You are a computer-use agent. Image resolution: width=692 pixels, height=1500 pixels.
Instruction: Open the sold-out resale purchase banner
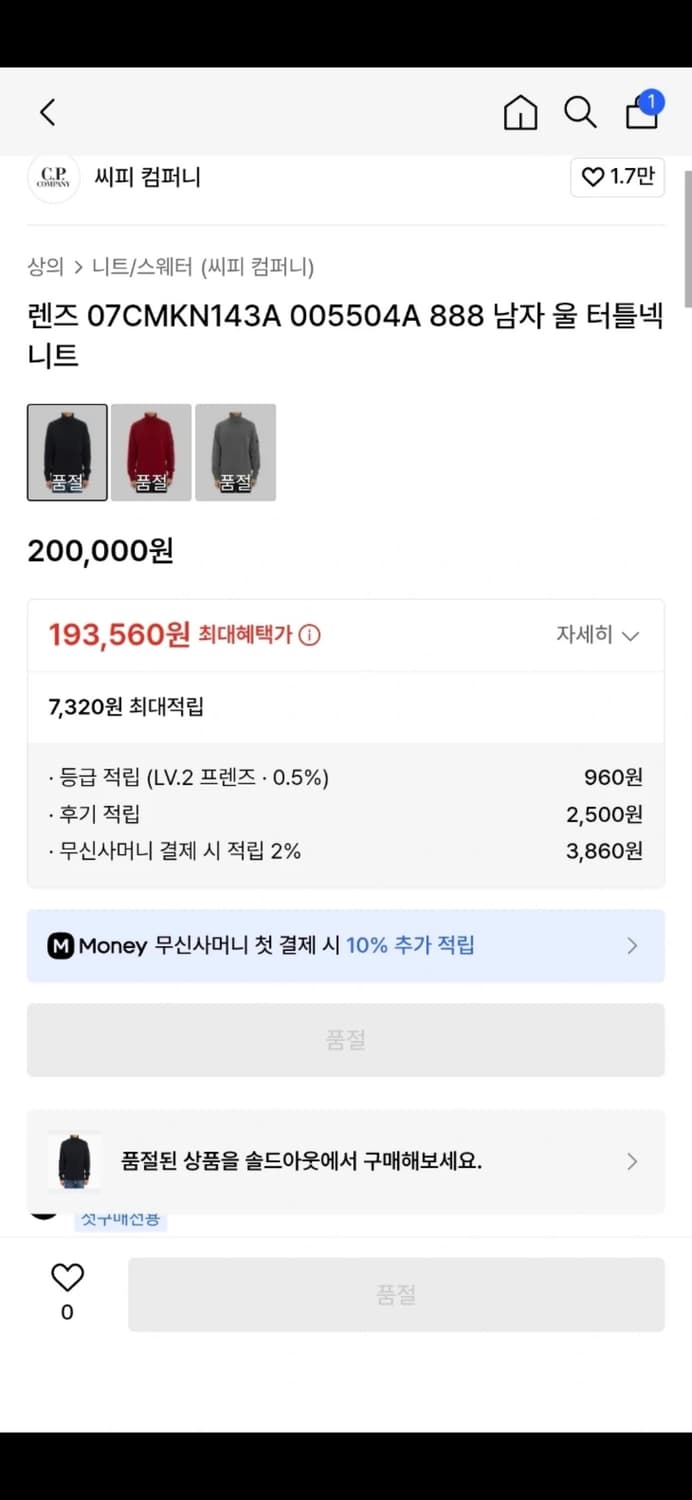345,1161
